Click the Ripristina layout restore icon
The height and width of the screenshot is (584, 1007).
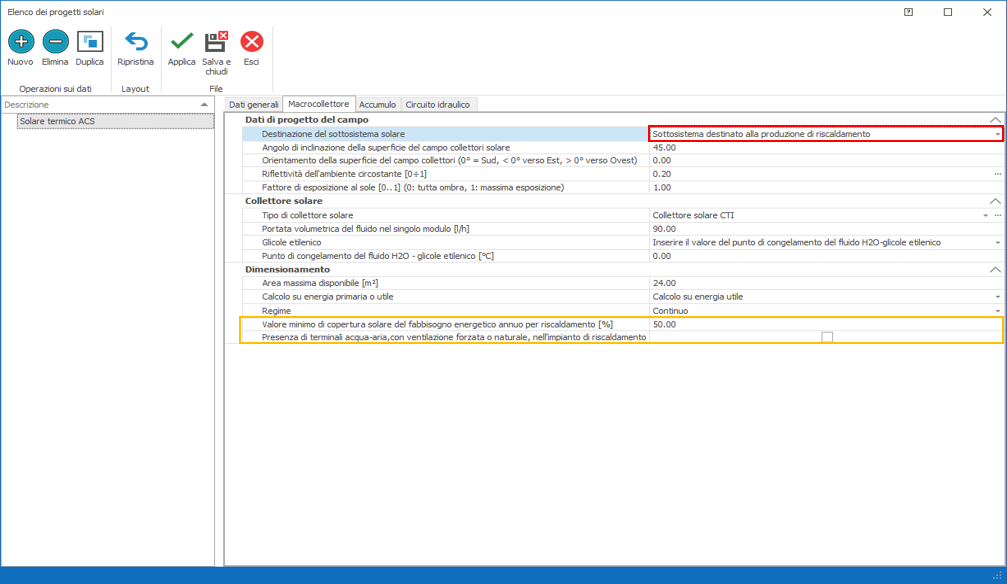(135, 42)
